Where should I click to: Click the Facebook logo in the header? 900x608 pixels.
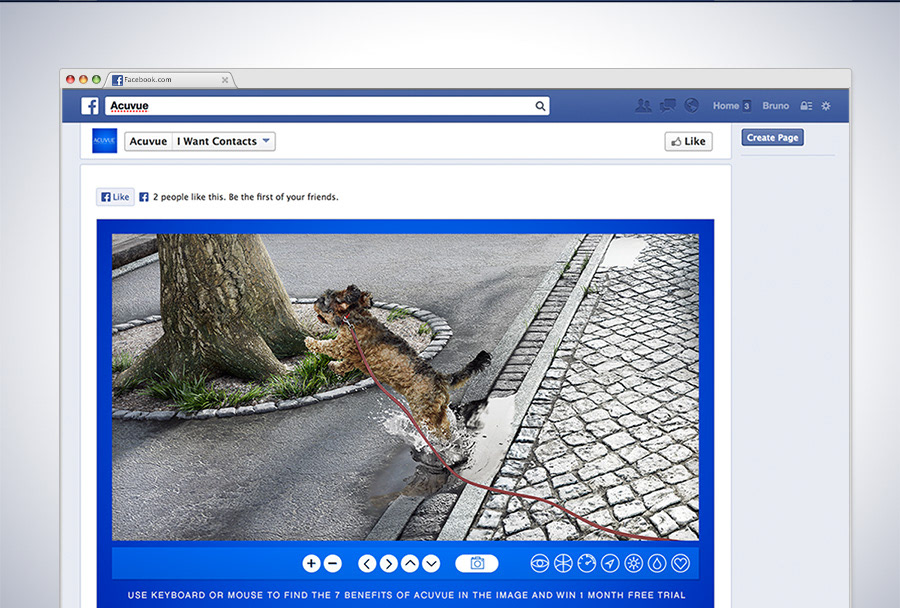point(90,106)
